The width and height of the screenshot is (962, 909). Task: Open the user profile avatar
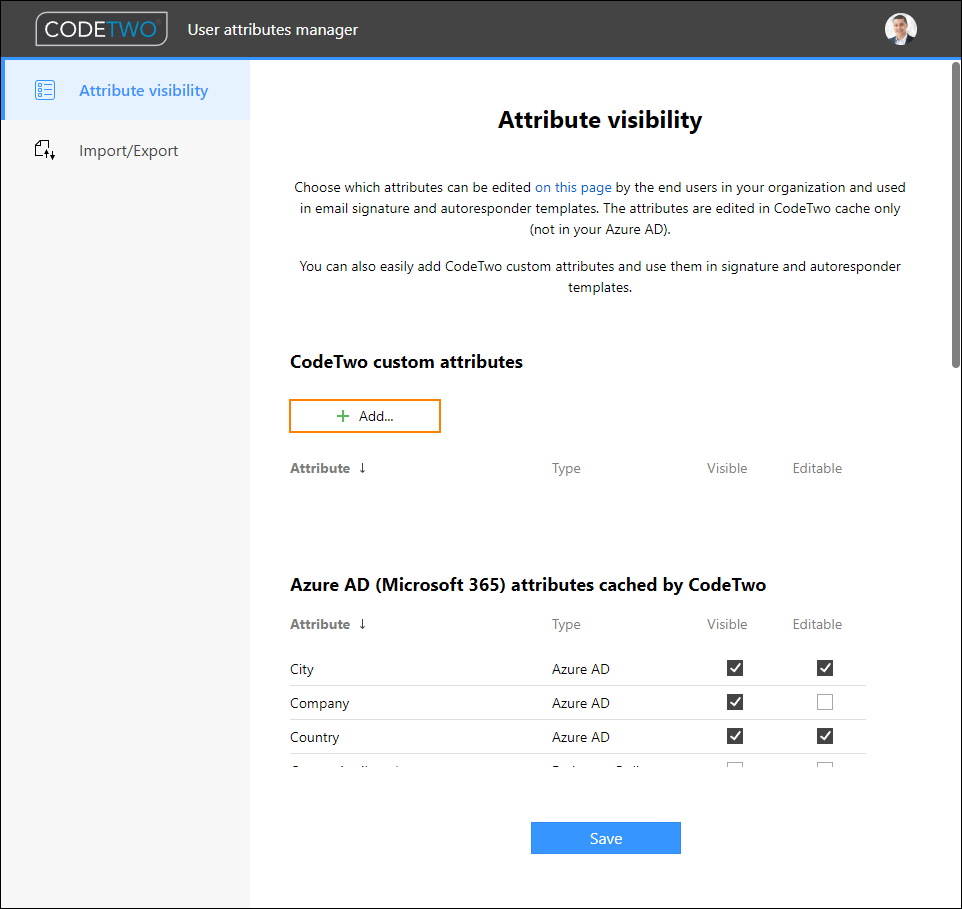(901, 29)
